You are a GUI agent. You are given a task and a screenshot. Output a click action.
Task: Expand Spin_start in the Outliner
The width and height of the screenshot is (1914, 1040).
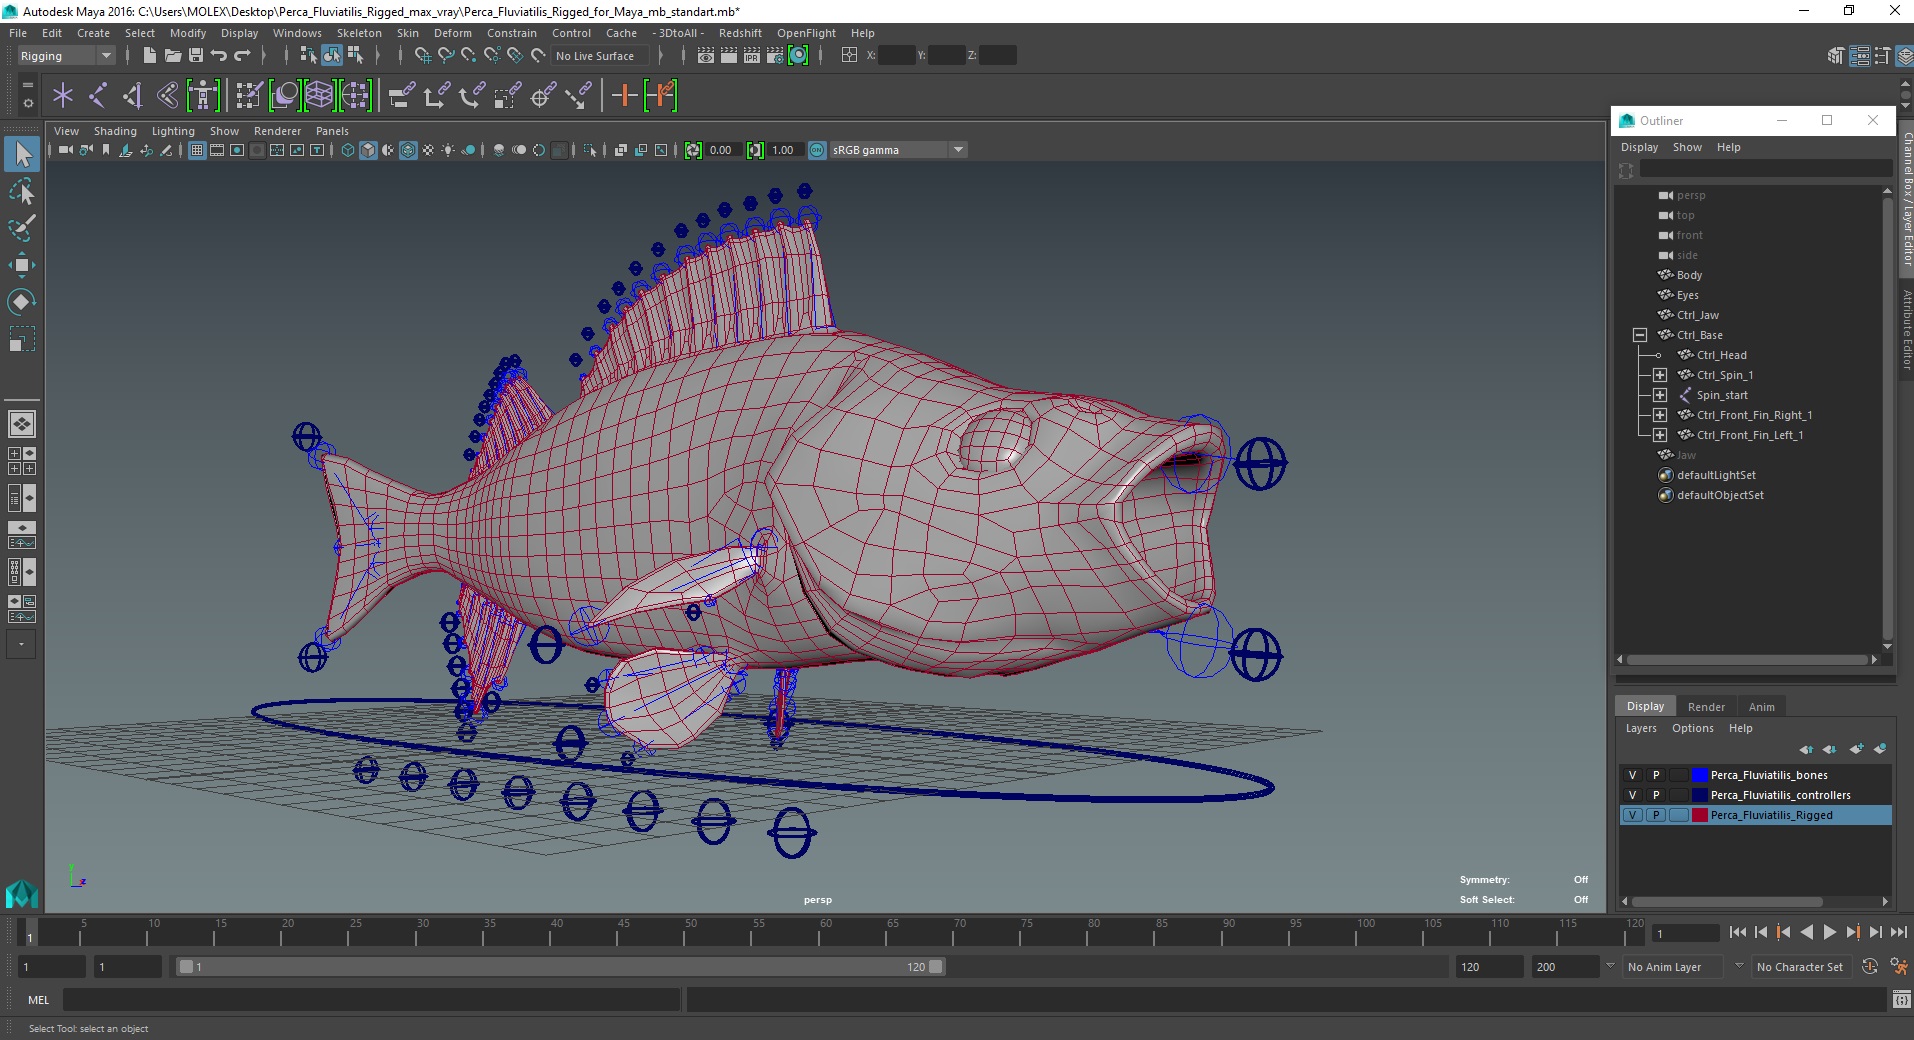[x=1660, y=395]
